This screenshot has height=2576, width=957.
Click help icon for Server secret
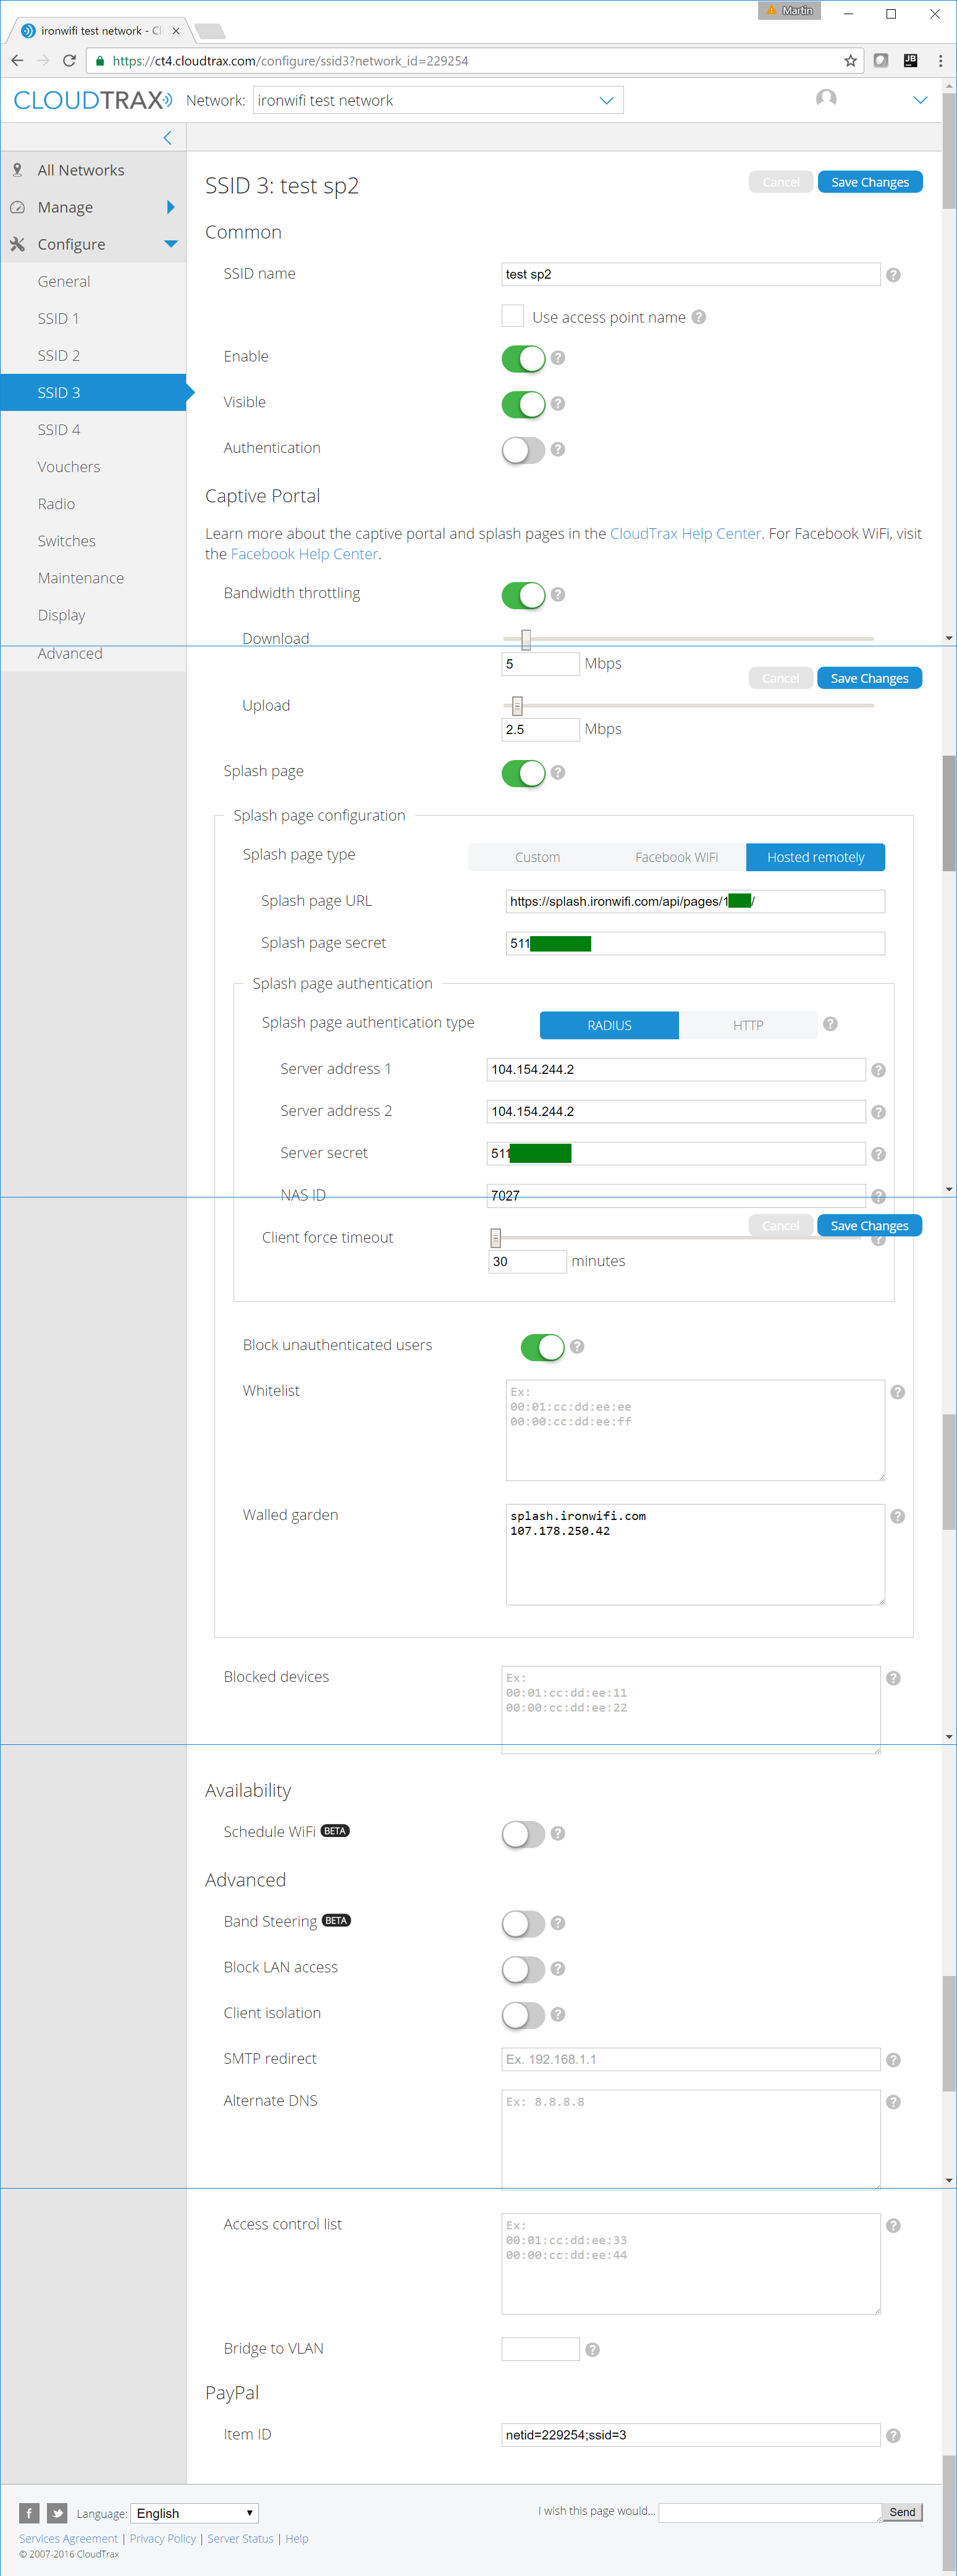tap(878, 1154)
